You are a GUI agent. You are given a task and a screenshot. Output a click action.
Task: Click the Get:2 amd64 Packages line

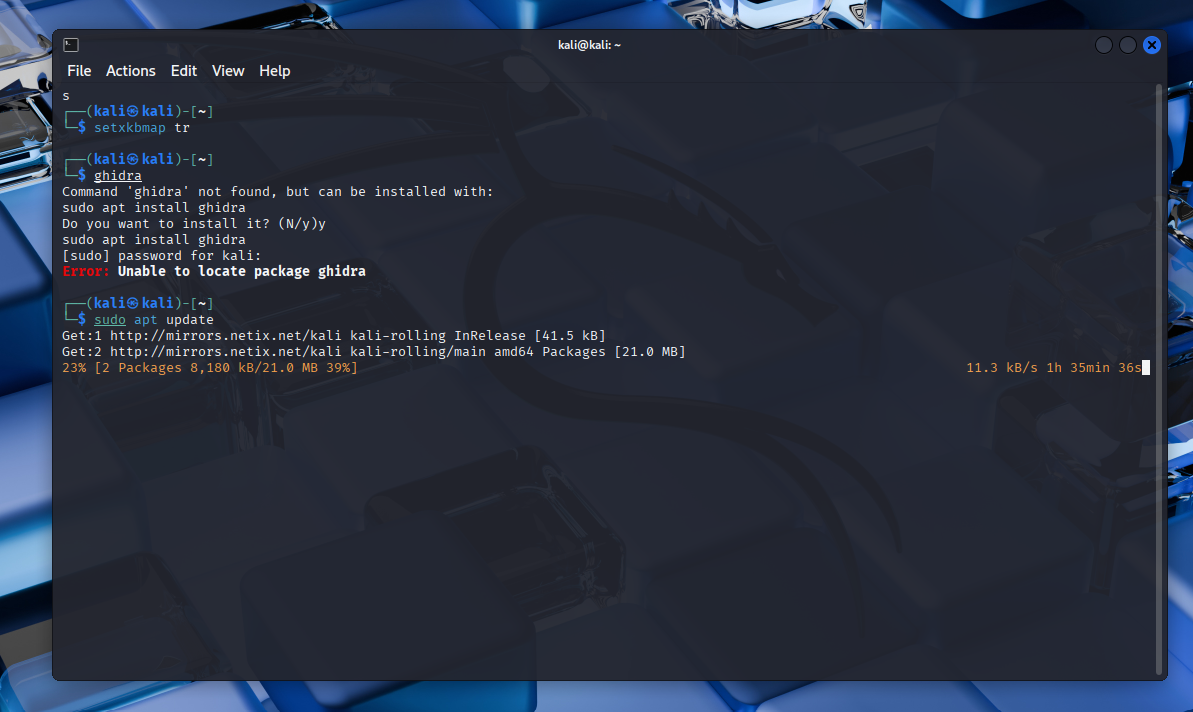coord(374,351)
